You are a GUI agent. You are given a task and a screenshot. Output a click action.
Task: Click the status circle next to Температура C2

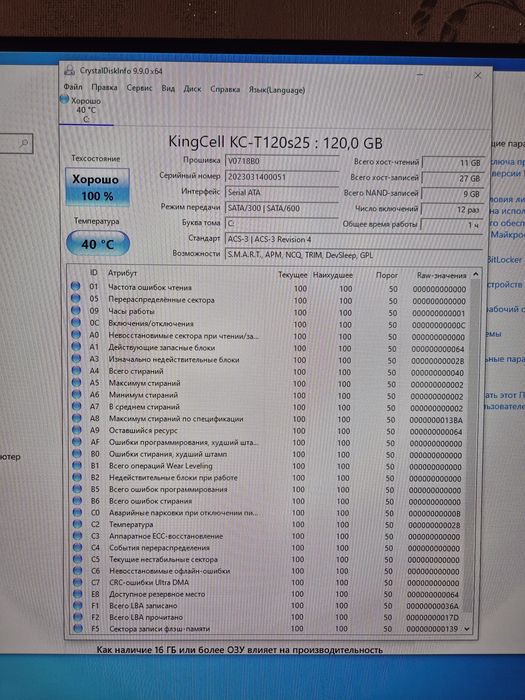tap(77, 524)
